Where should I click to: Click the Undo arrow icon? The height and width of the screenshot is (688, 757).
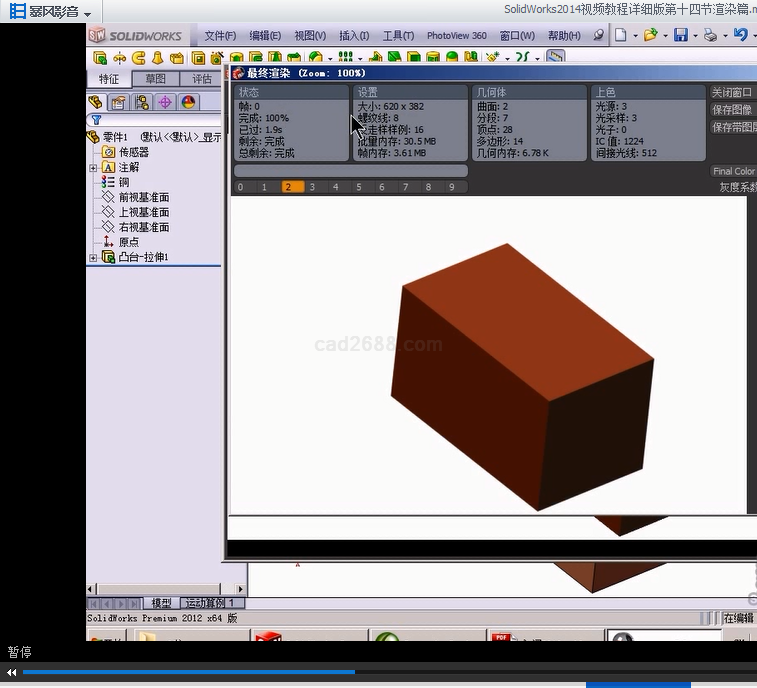click(x=739, y=35)
